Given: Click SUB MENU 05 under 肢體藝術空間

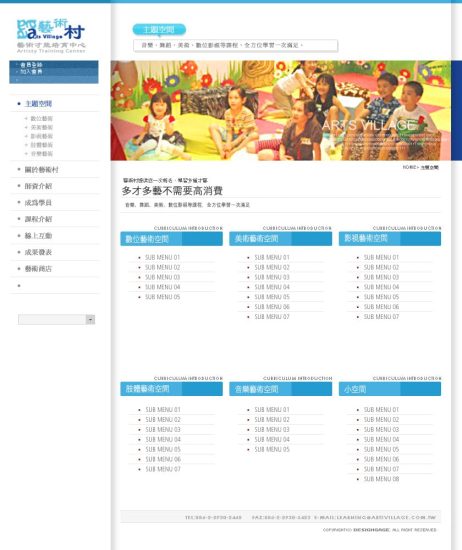Looking at the screenshot, I should [x=163, y=449].
